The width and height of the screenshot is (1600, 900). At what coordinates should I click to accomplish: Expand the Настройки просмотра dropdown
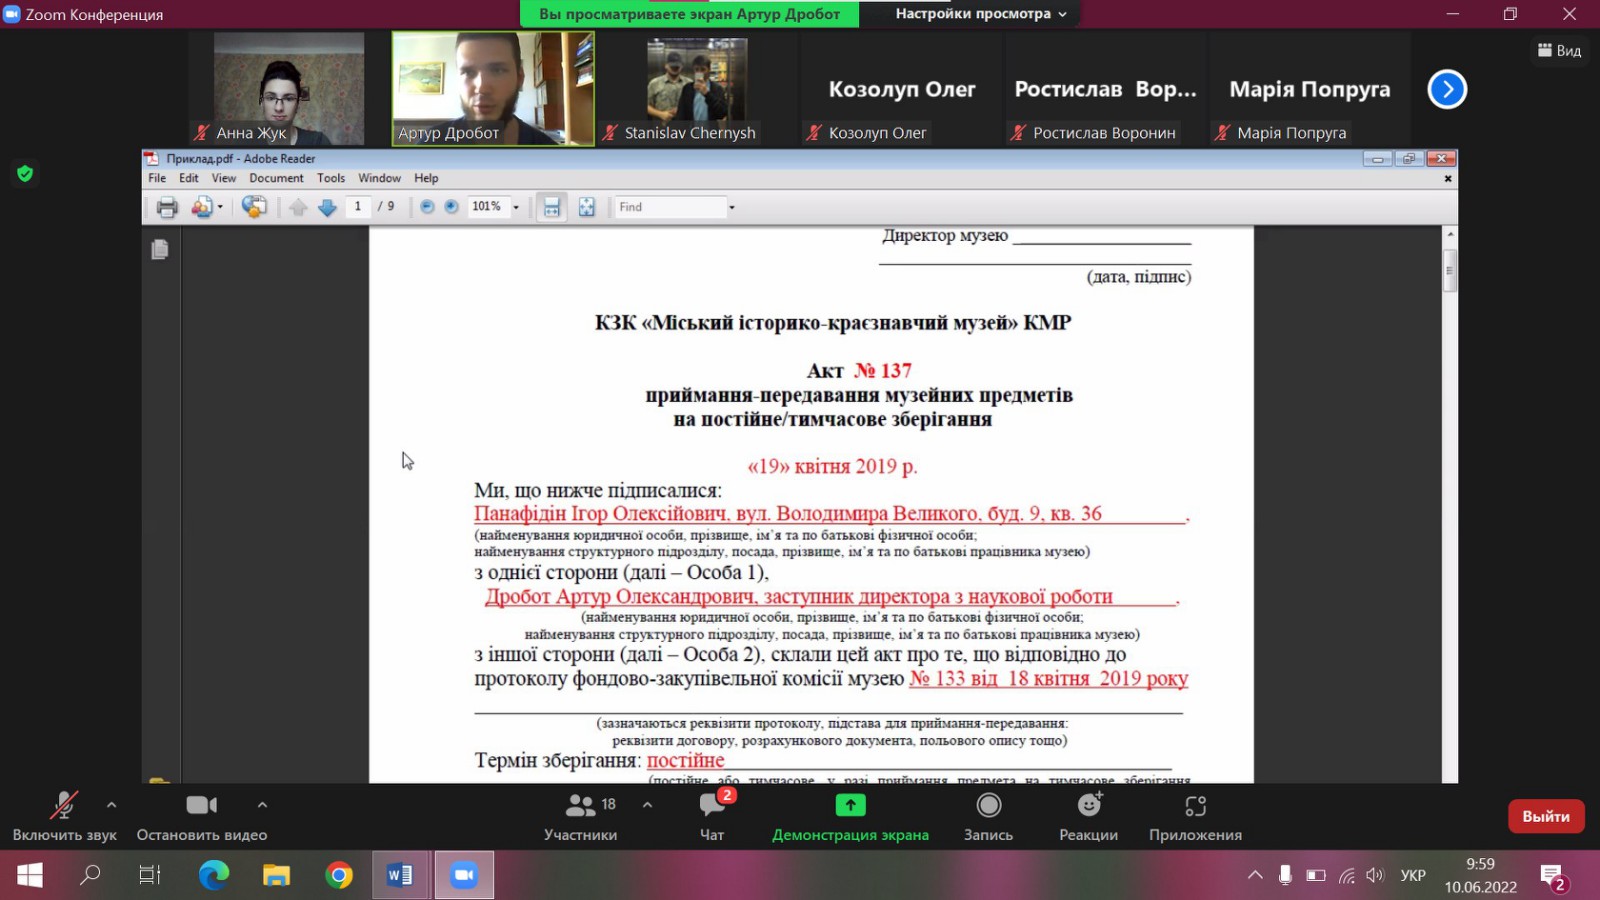pos(980,14)
